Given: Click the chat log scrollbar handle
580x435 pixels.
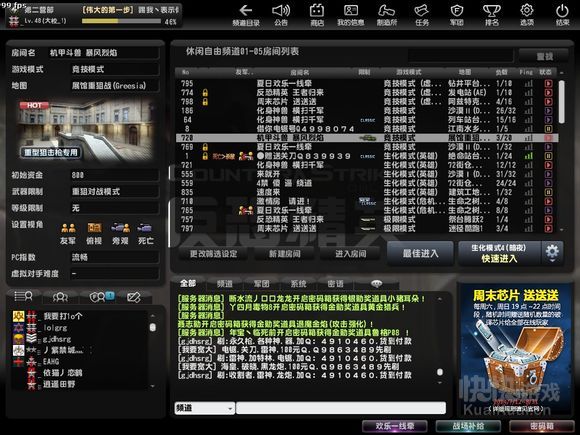Looking at the screenshot, I should coord(439,372).
